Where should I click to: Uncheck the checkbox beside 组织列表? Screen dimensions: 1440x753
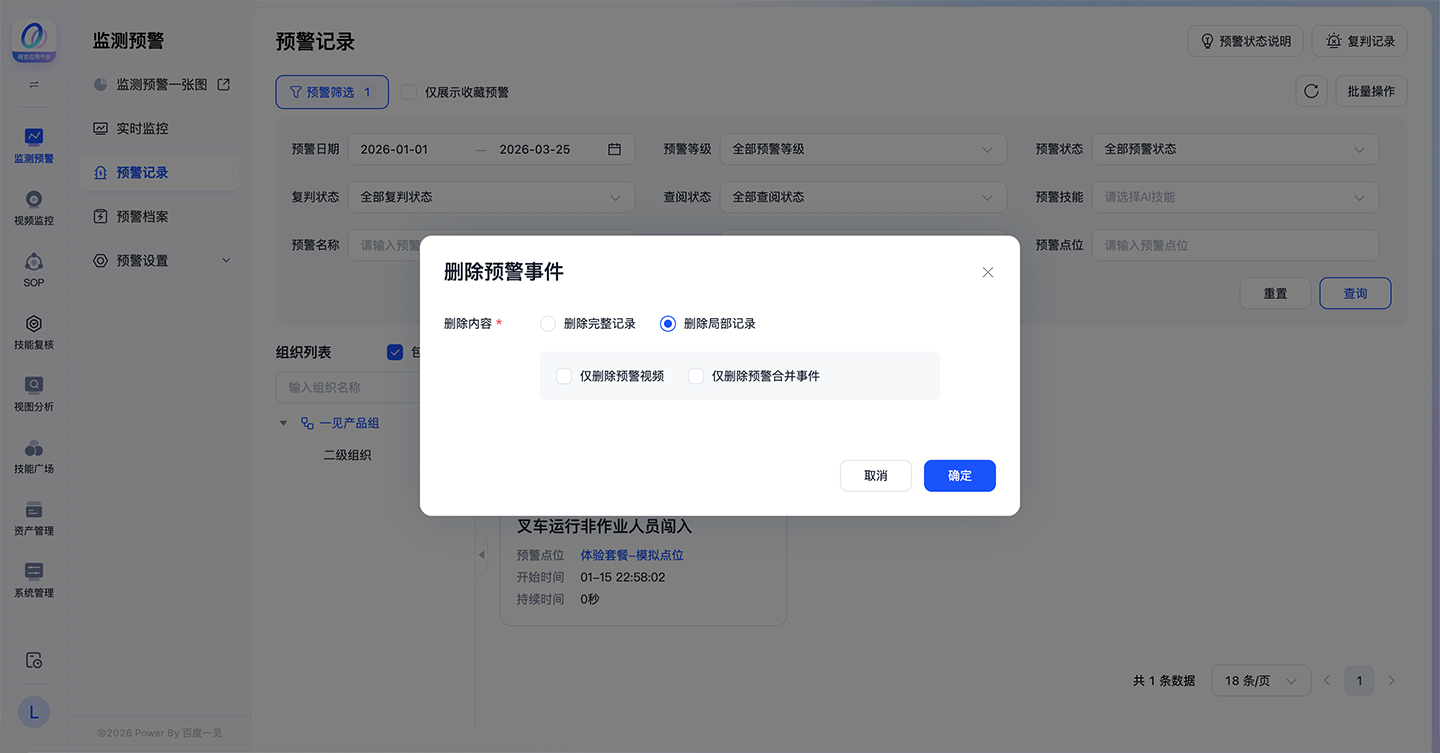pyautogui.click(x=395, y=352)
